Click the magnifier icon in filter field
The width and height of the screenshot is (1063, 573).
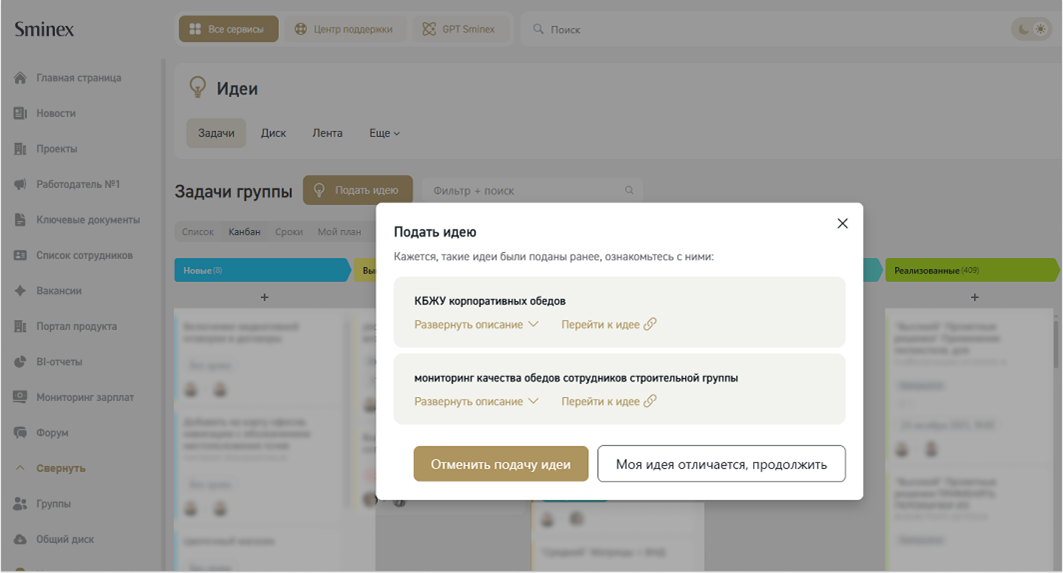tap(629, 190)
